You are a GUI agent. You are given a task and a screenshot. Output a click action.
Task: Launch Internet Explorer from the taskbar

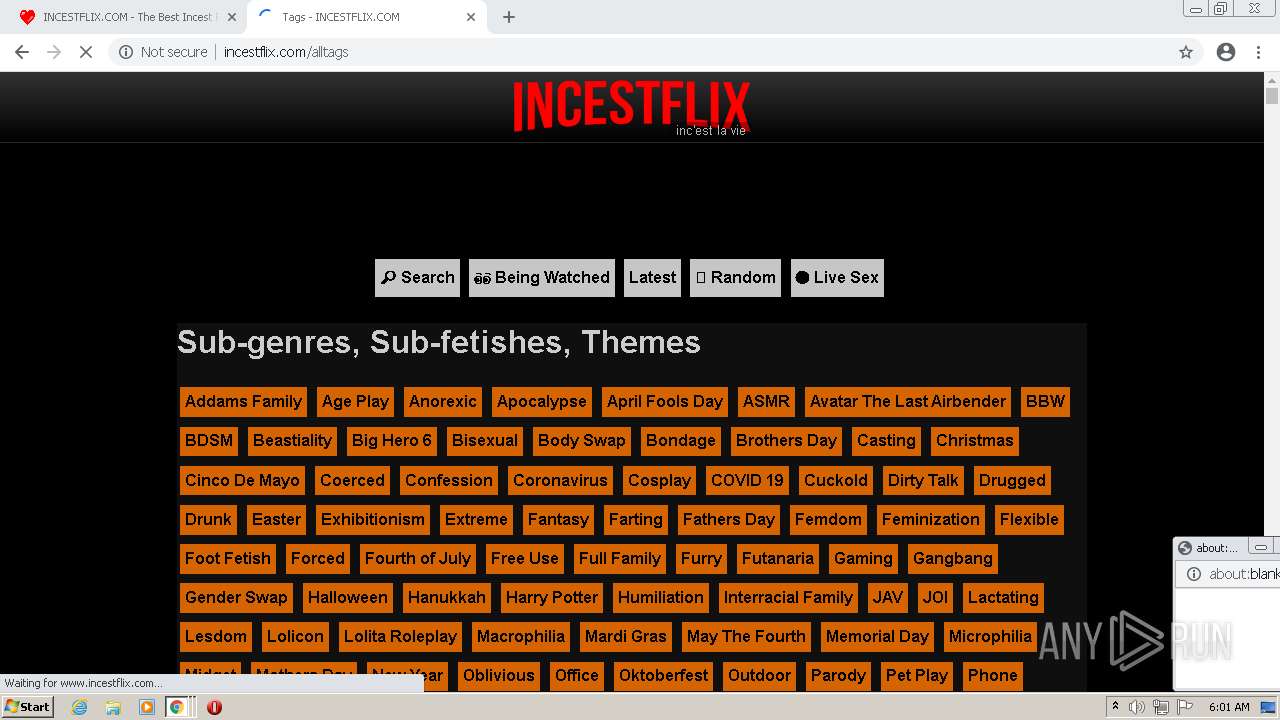click(79, 707)
